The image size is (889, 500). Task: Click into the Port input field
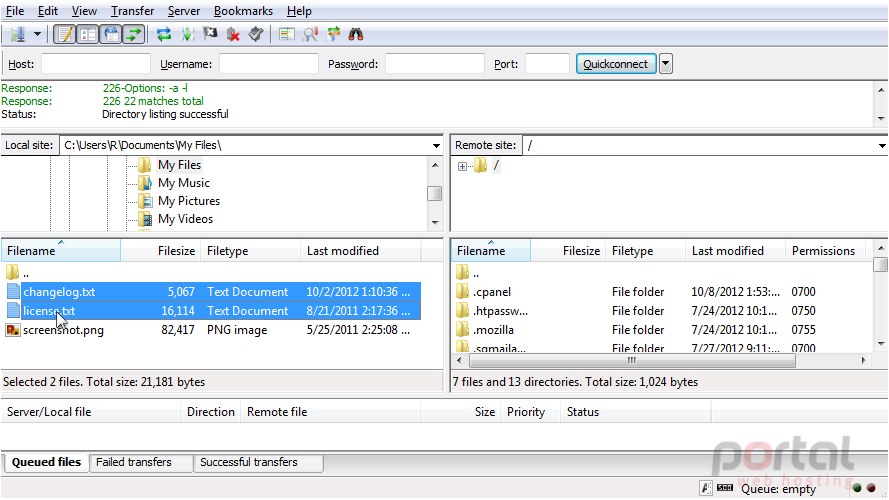tap(547, 64)
